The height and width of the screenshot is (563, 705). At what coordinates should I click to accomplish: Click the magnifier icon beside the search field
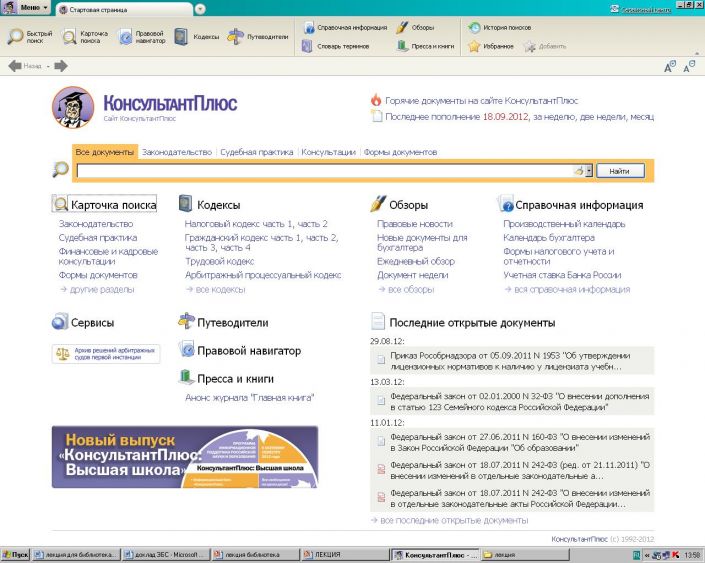(x=60, y=170)
